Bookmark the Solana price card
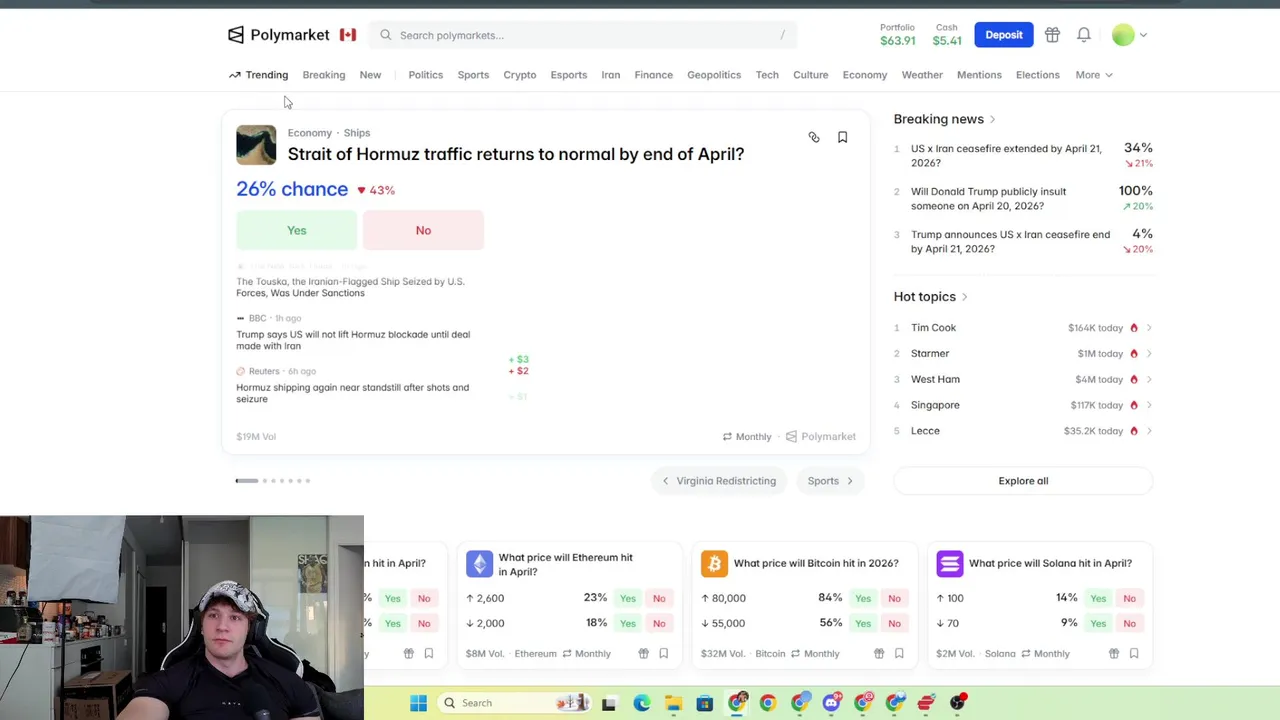The height and width of the screenshot is (720, 1280). click(1134, 653)
